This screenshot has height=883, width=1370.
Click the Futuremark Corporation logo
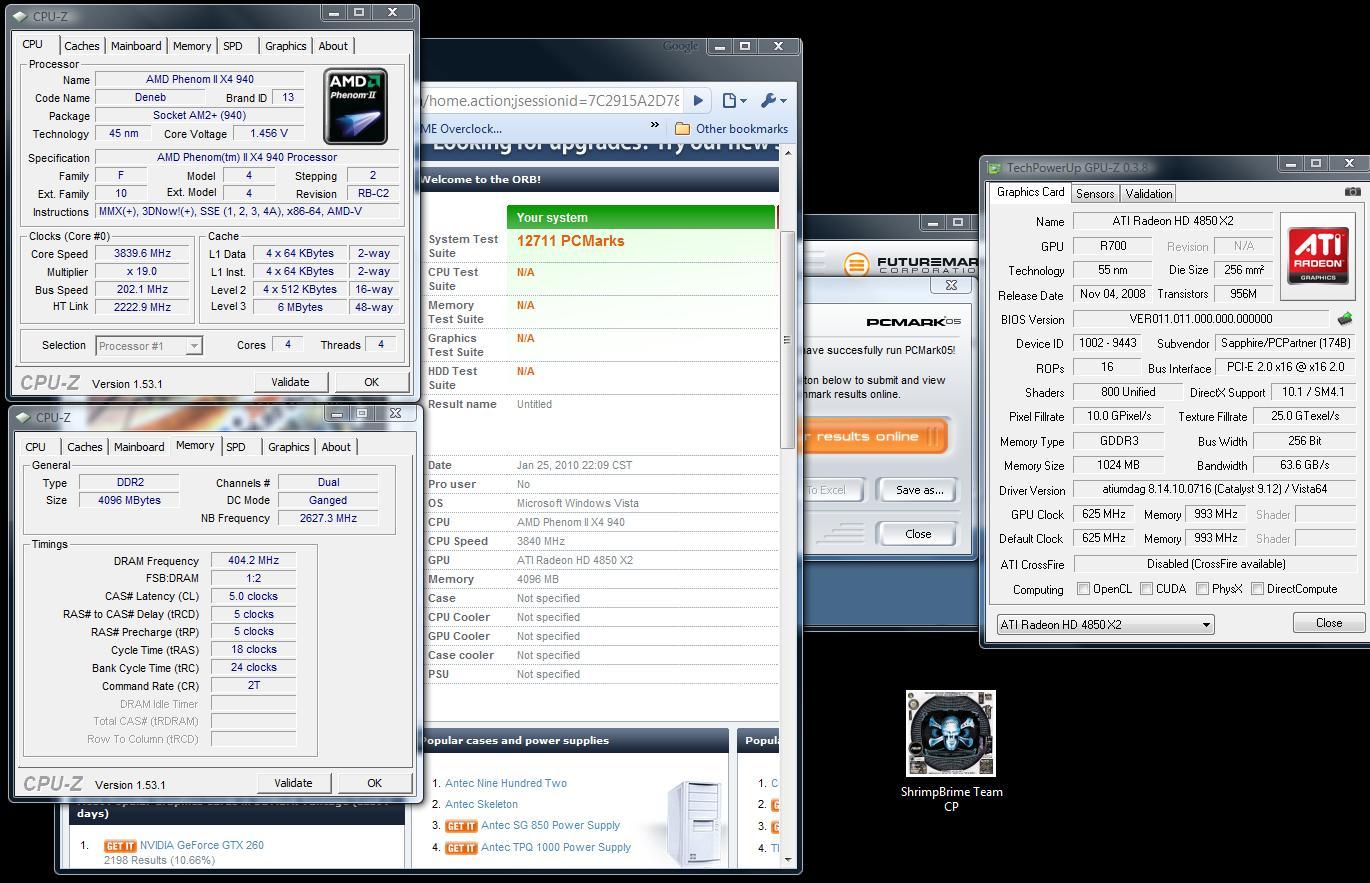click(909, 264)
